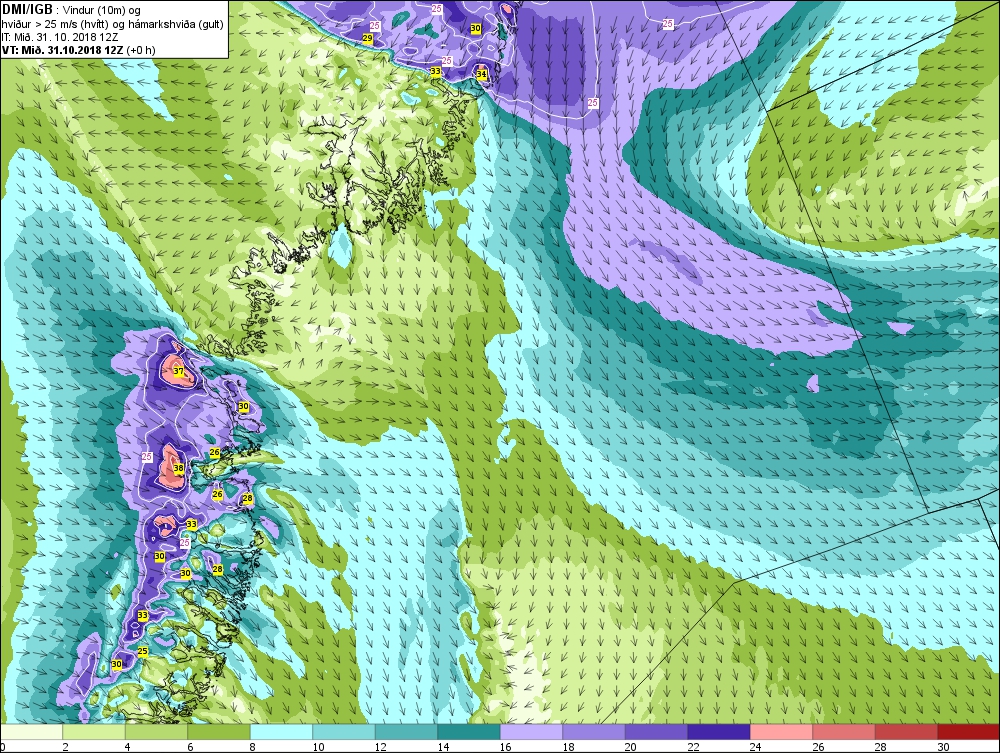Click the 'IT: Mið. 31.10.2018 12Z' line
Screen dimensions: 1000x753
(60, 37)
